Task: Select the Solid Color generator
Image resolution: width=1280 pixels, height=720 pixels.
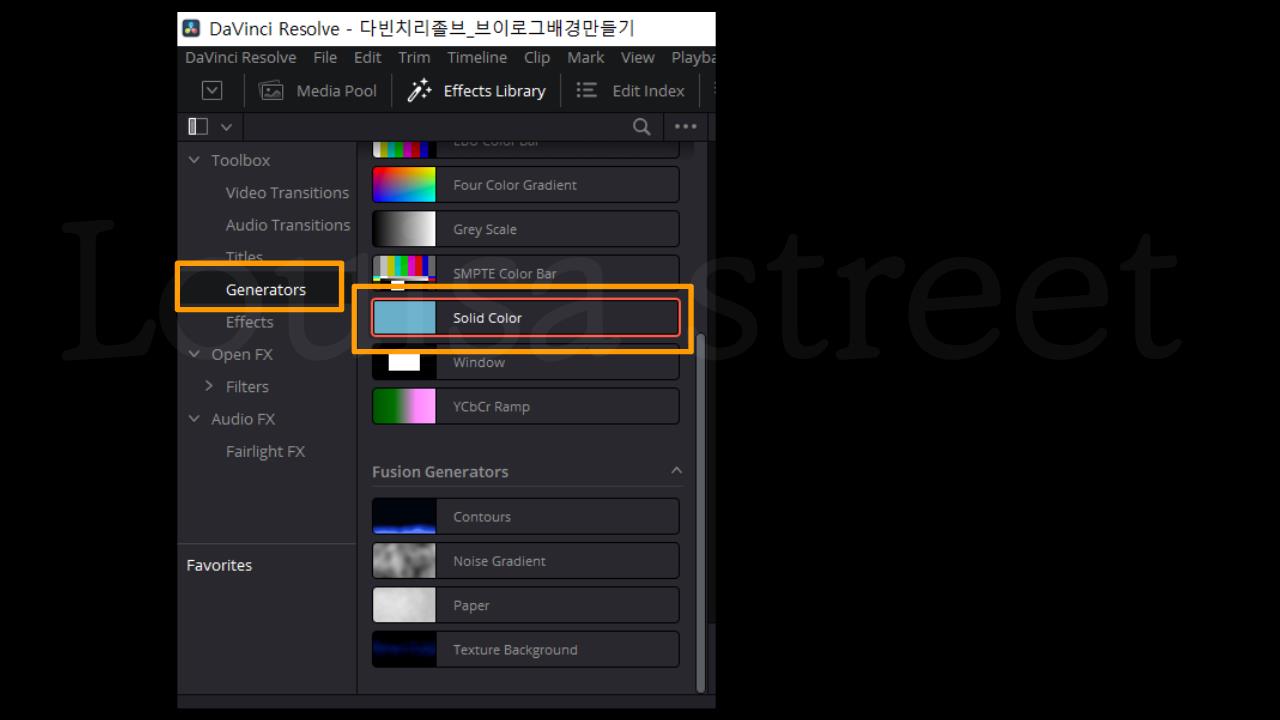Action: click(x=526, y=318)
